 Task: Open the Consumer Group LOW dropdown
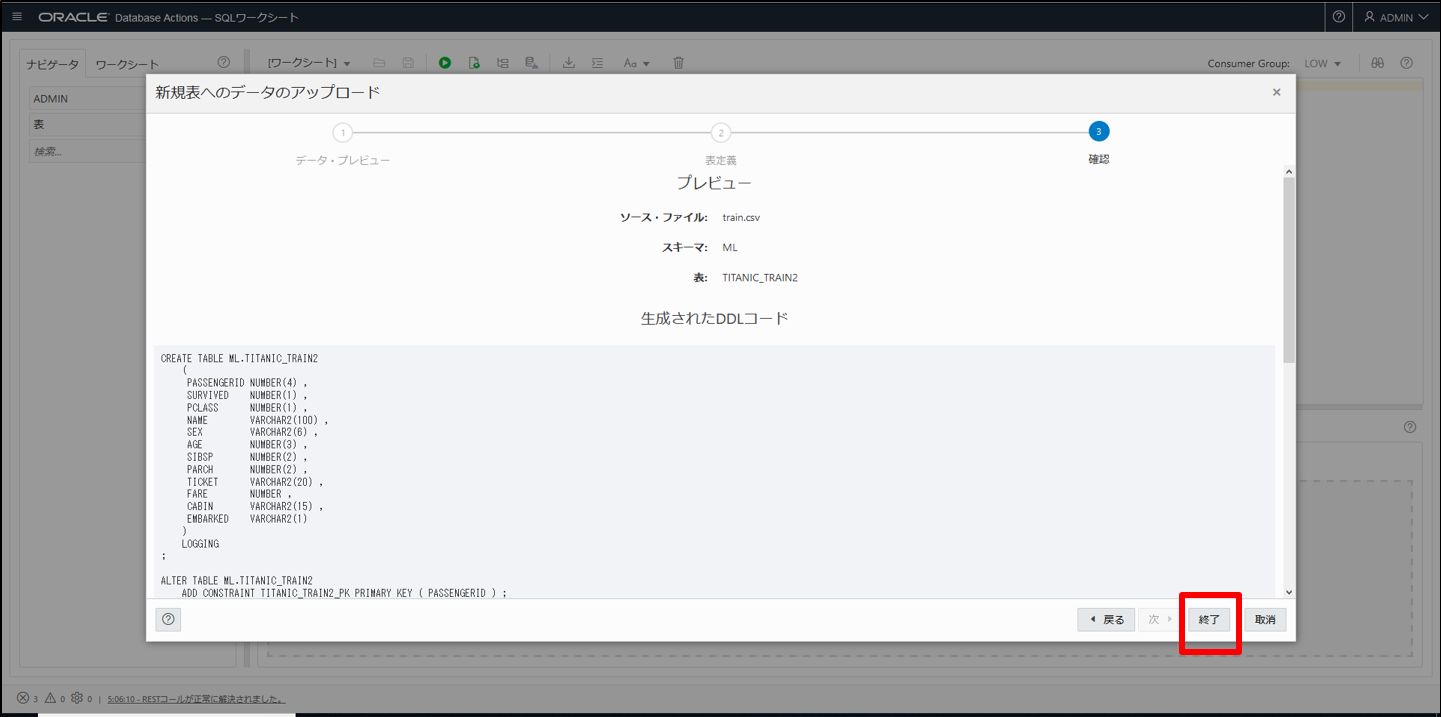(1322, 63)
